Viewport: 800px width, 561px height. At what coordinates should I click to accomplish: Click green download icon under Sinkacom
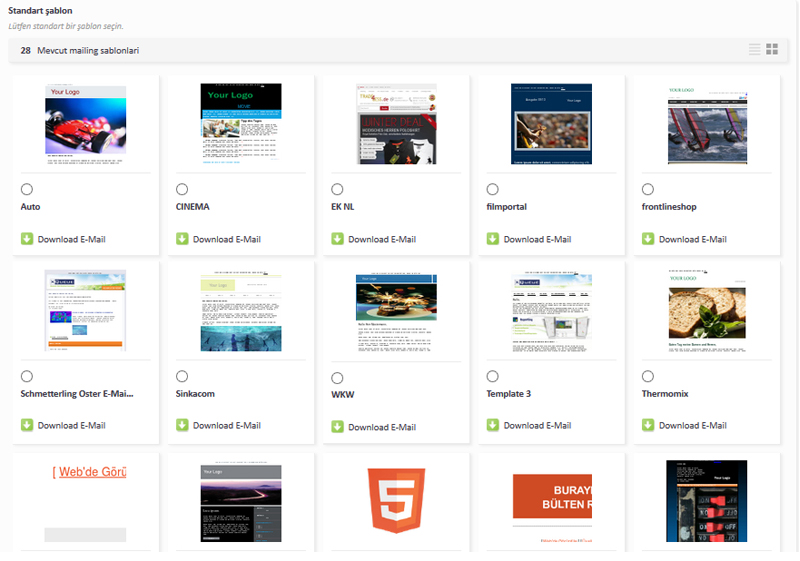click(x=182, y=425)
